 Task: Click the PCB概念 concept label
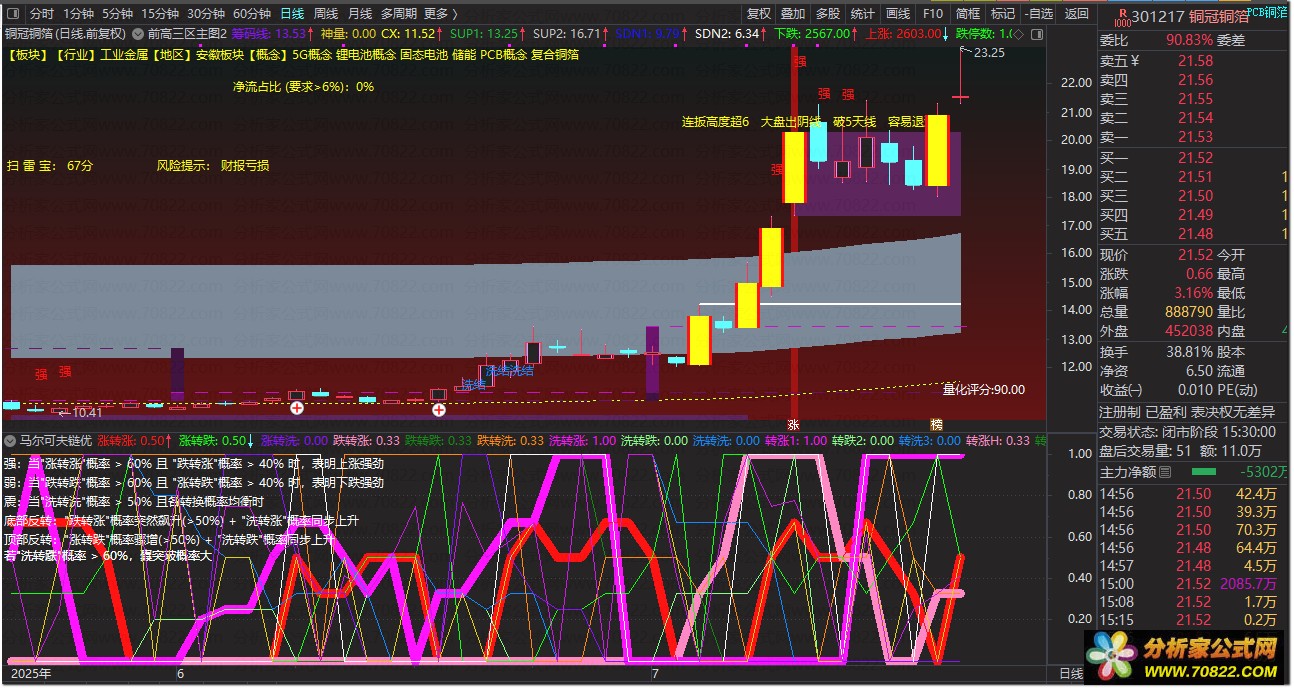tap(504, 55)
